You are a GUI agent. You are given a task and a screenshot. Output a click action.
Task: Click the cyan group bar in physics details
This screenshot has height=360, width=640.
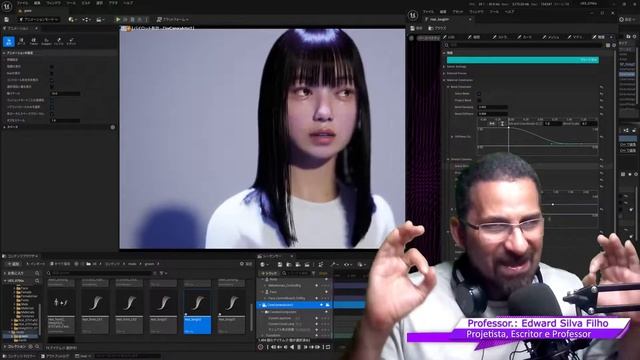point(522,60)
